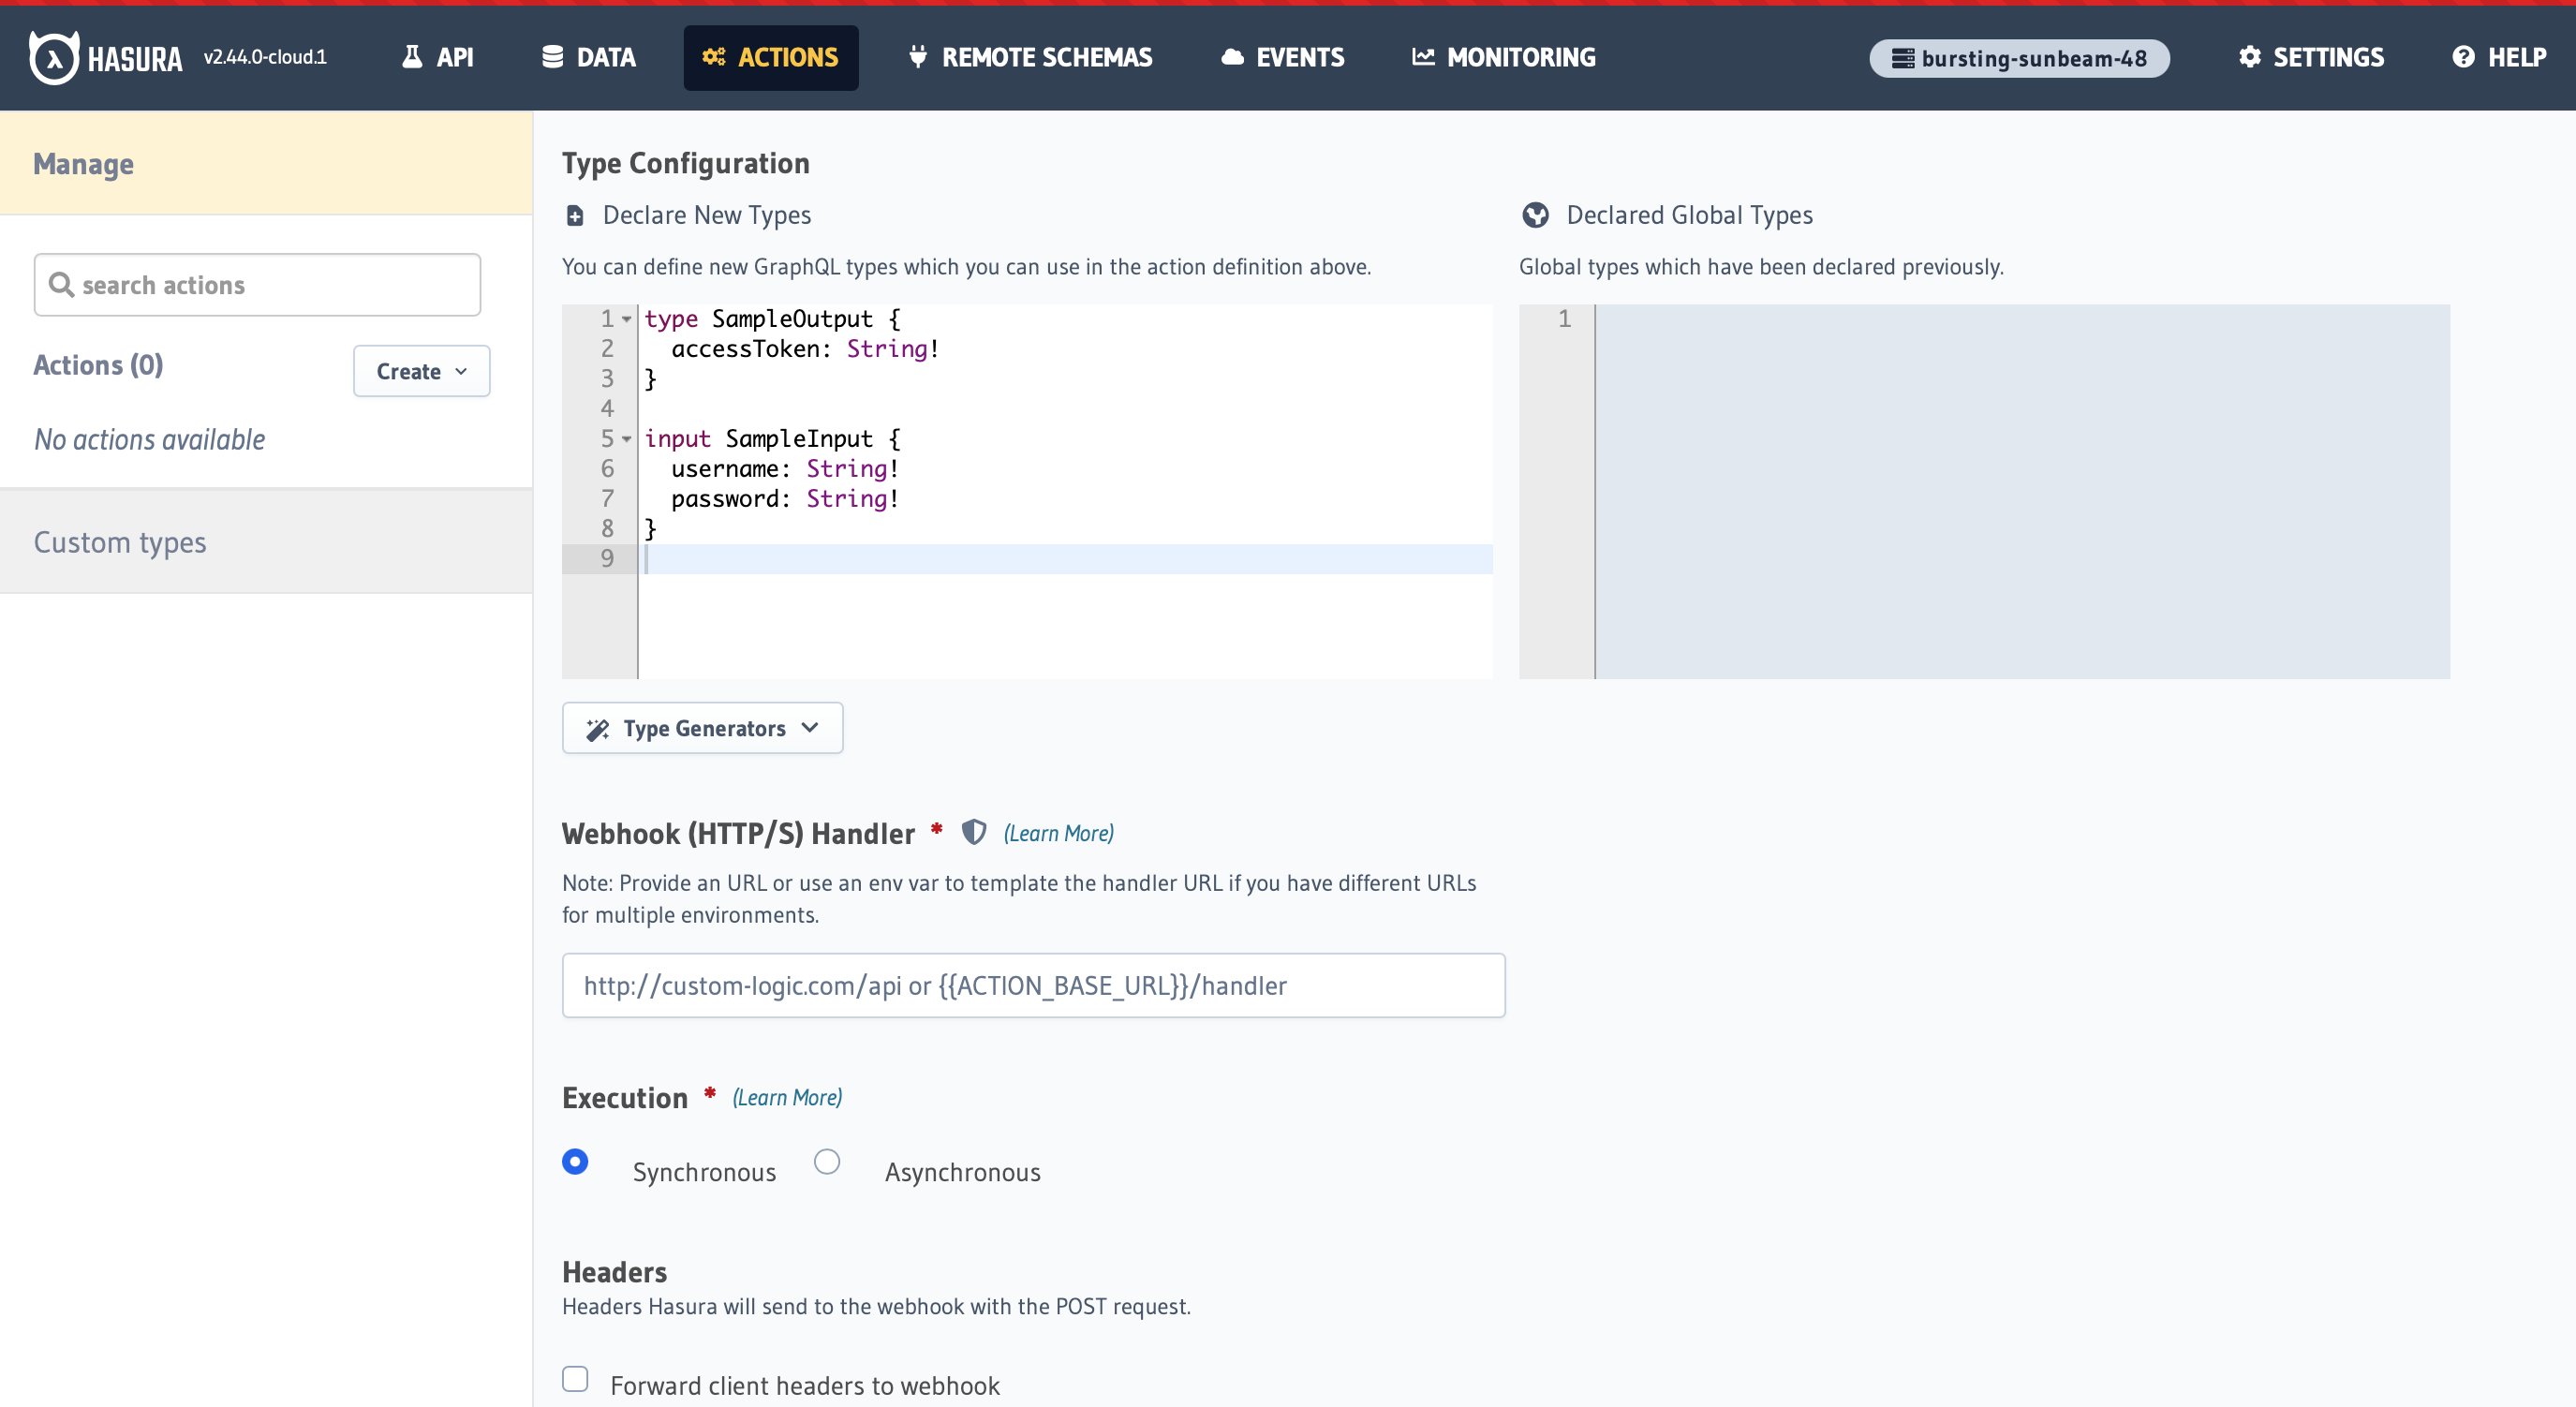Open Learn More link for Webhook Handler
Image resolution: width=2576 pixels, height=1407 pixels.
pos(1058,833)
